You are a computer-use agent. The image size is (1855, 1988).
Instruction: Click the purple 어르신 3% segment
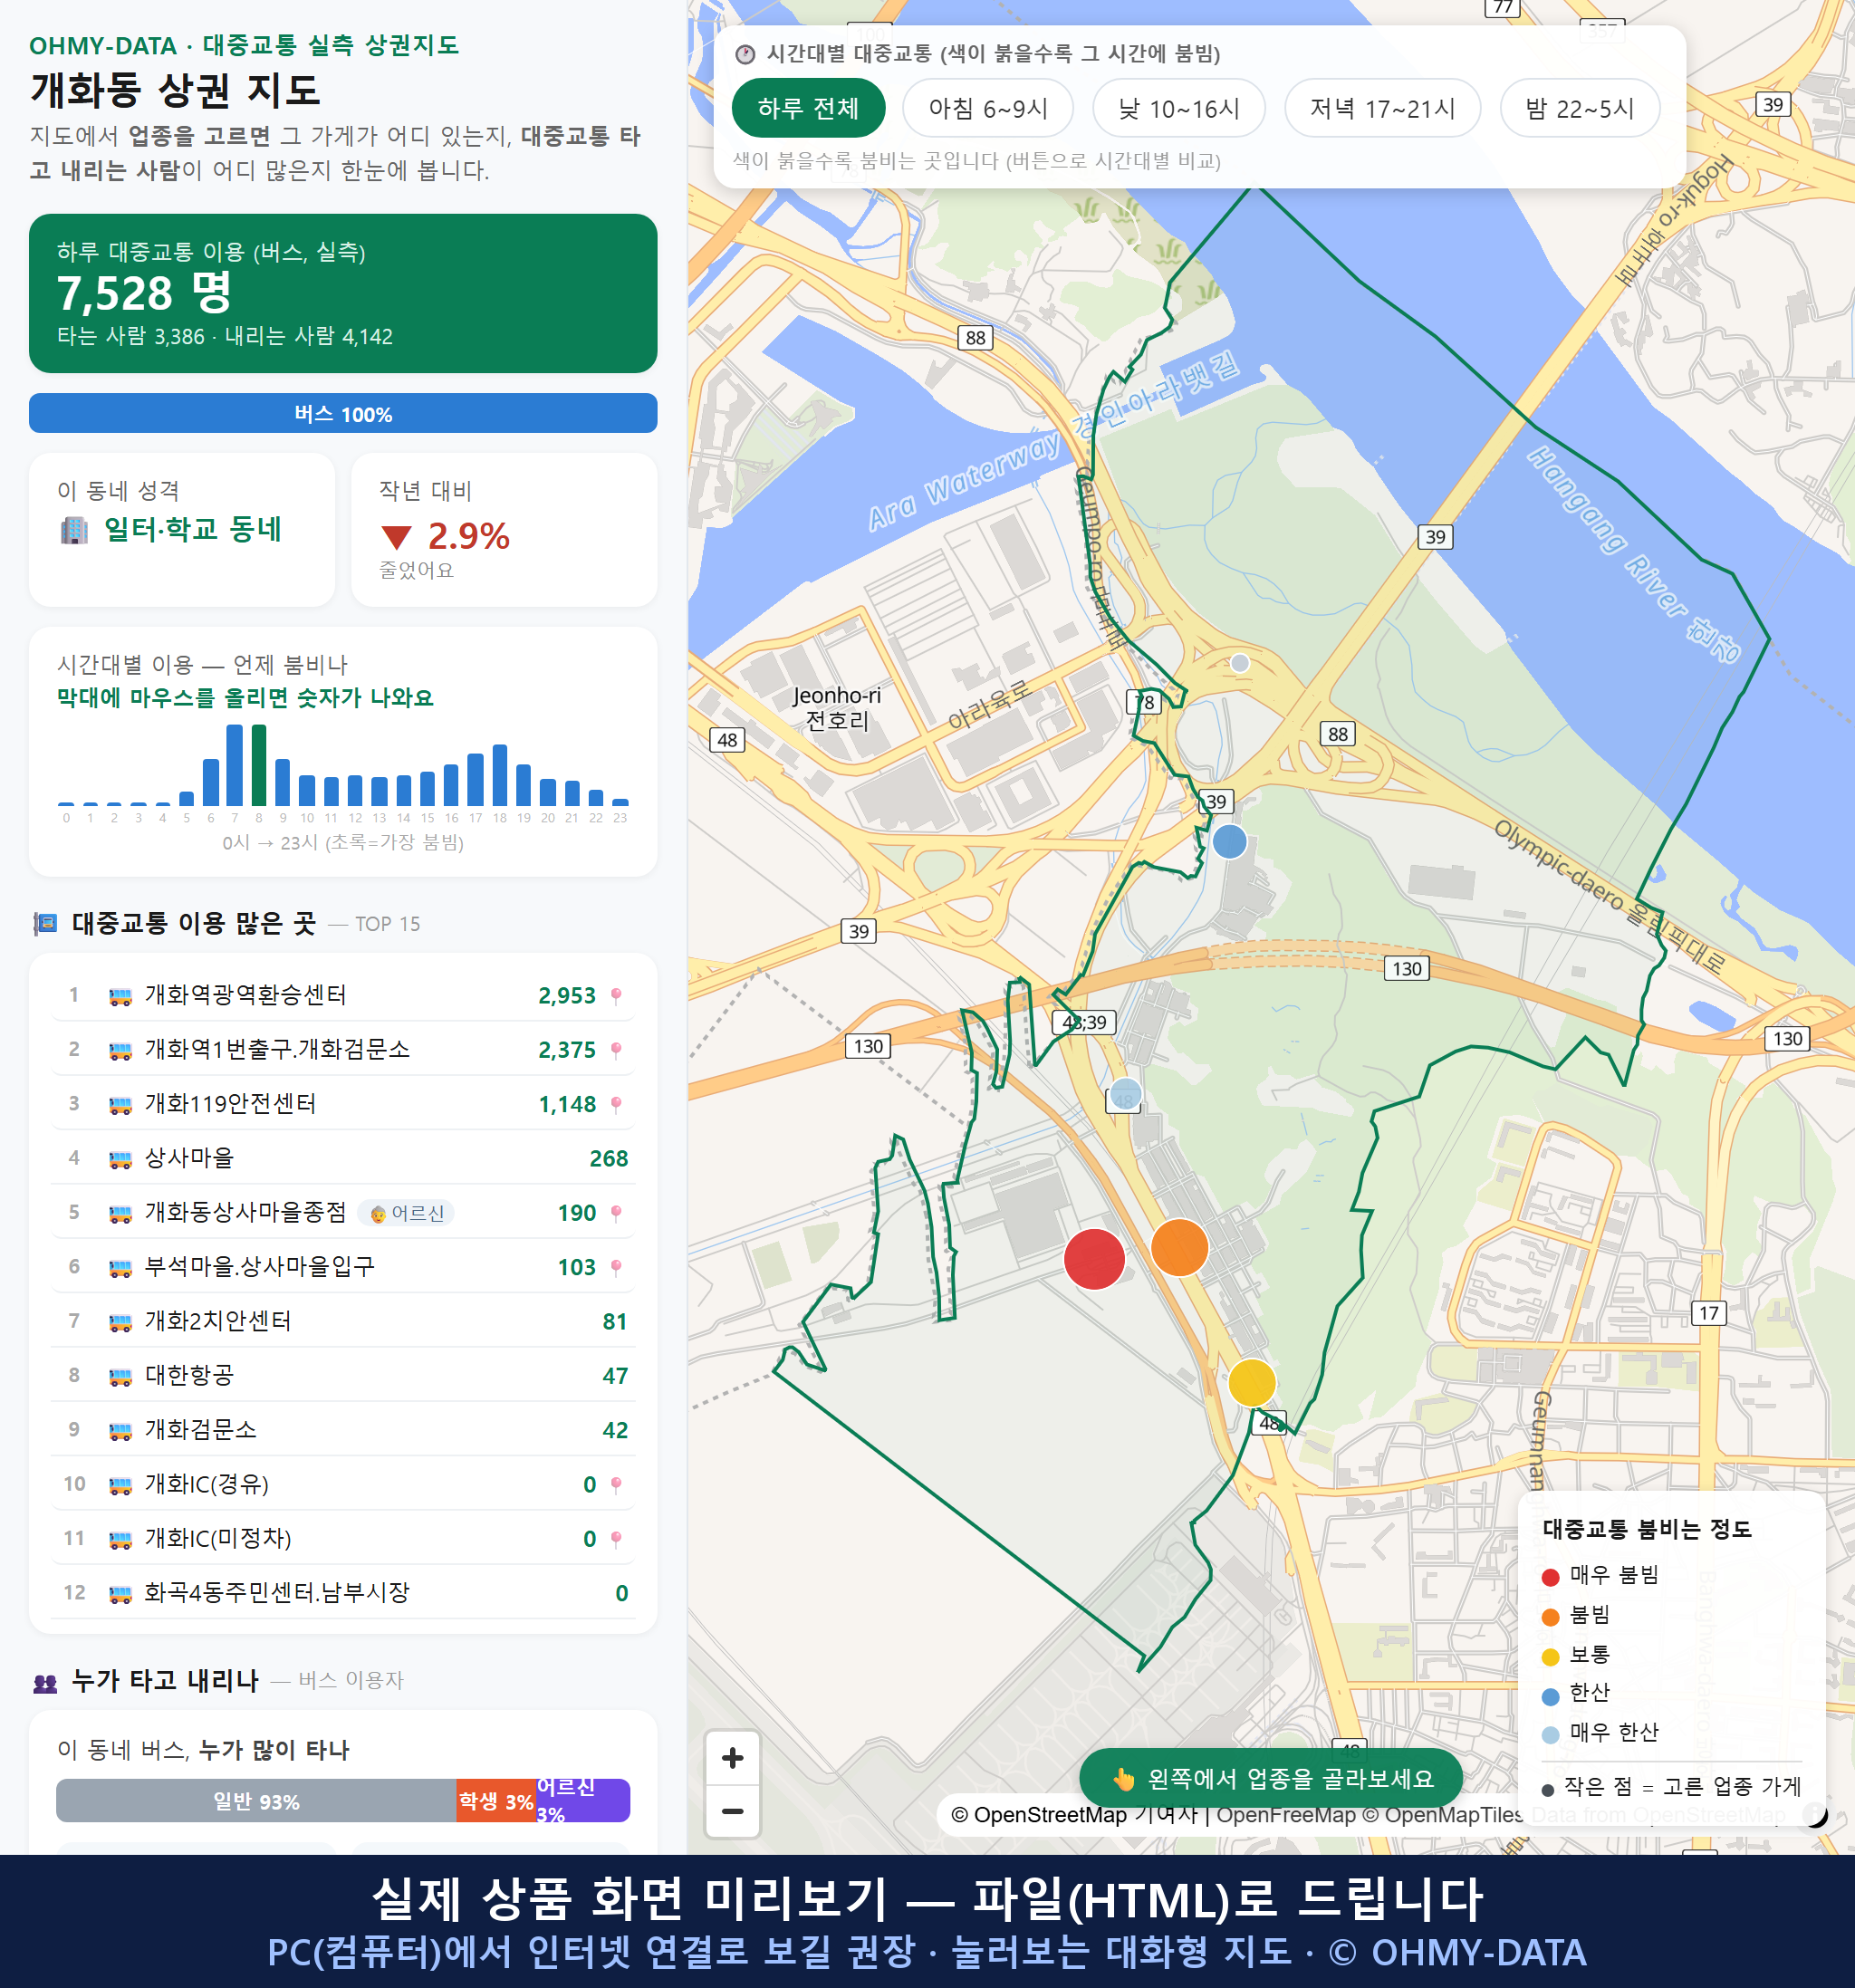tap(583, 1801)
